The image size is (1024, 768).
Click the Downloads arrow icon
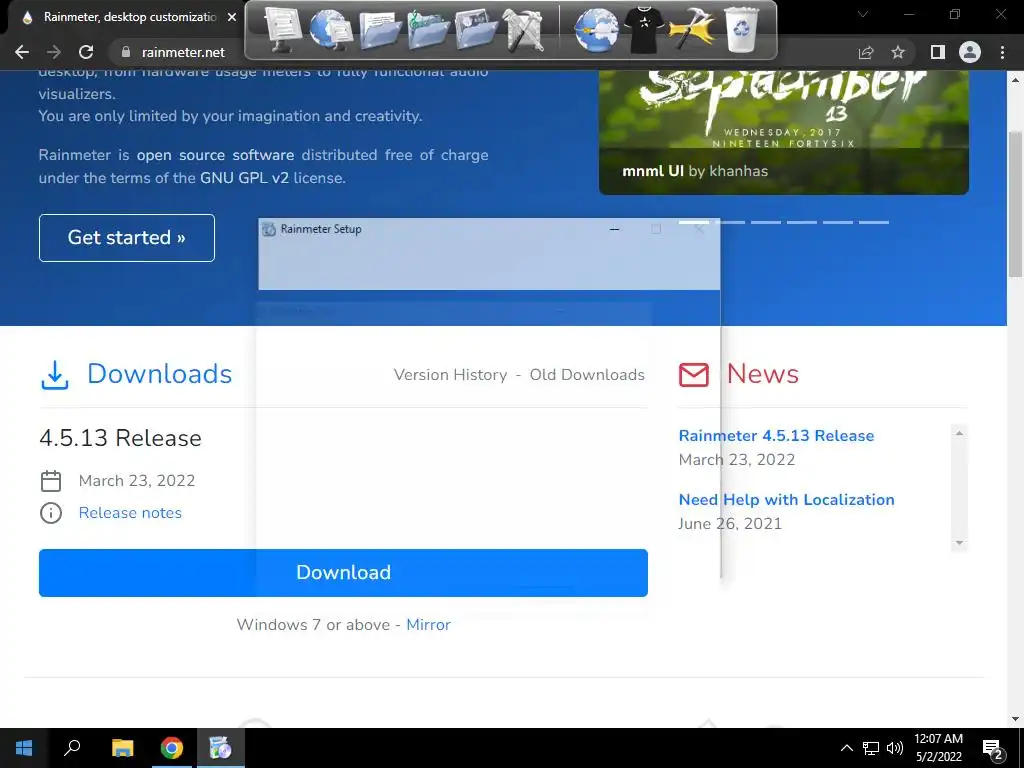tap(55, 375)
